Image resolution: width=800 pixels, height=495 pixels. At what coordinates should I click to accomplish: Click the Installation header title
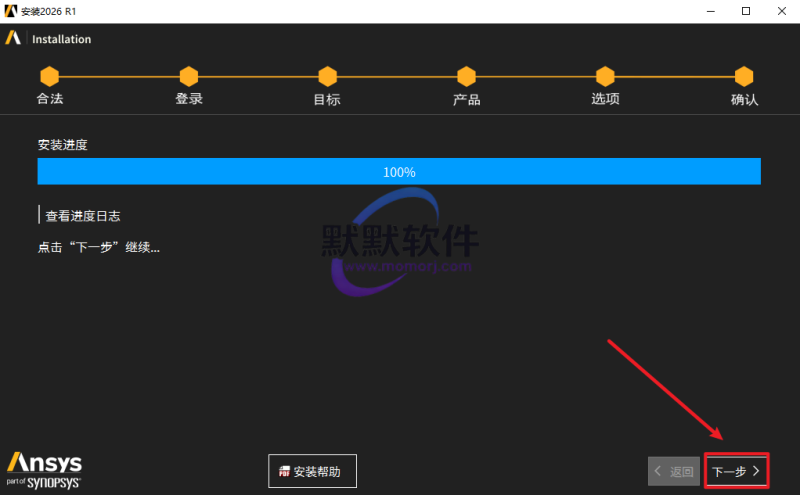pyautogui.click(x=61, y=39)
